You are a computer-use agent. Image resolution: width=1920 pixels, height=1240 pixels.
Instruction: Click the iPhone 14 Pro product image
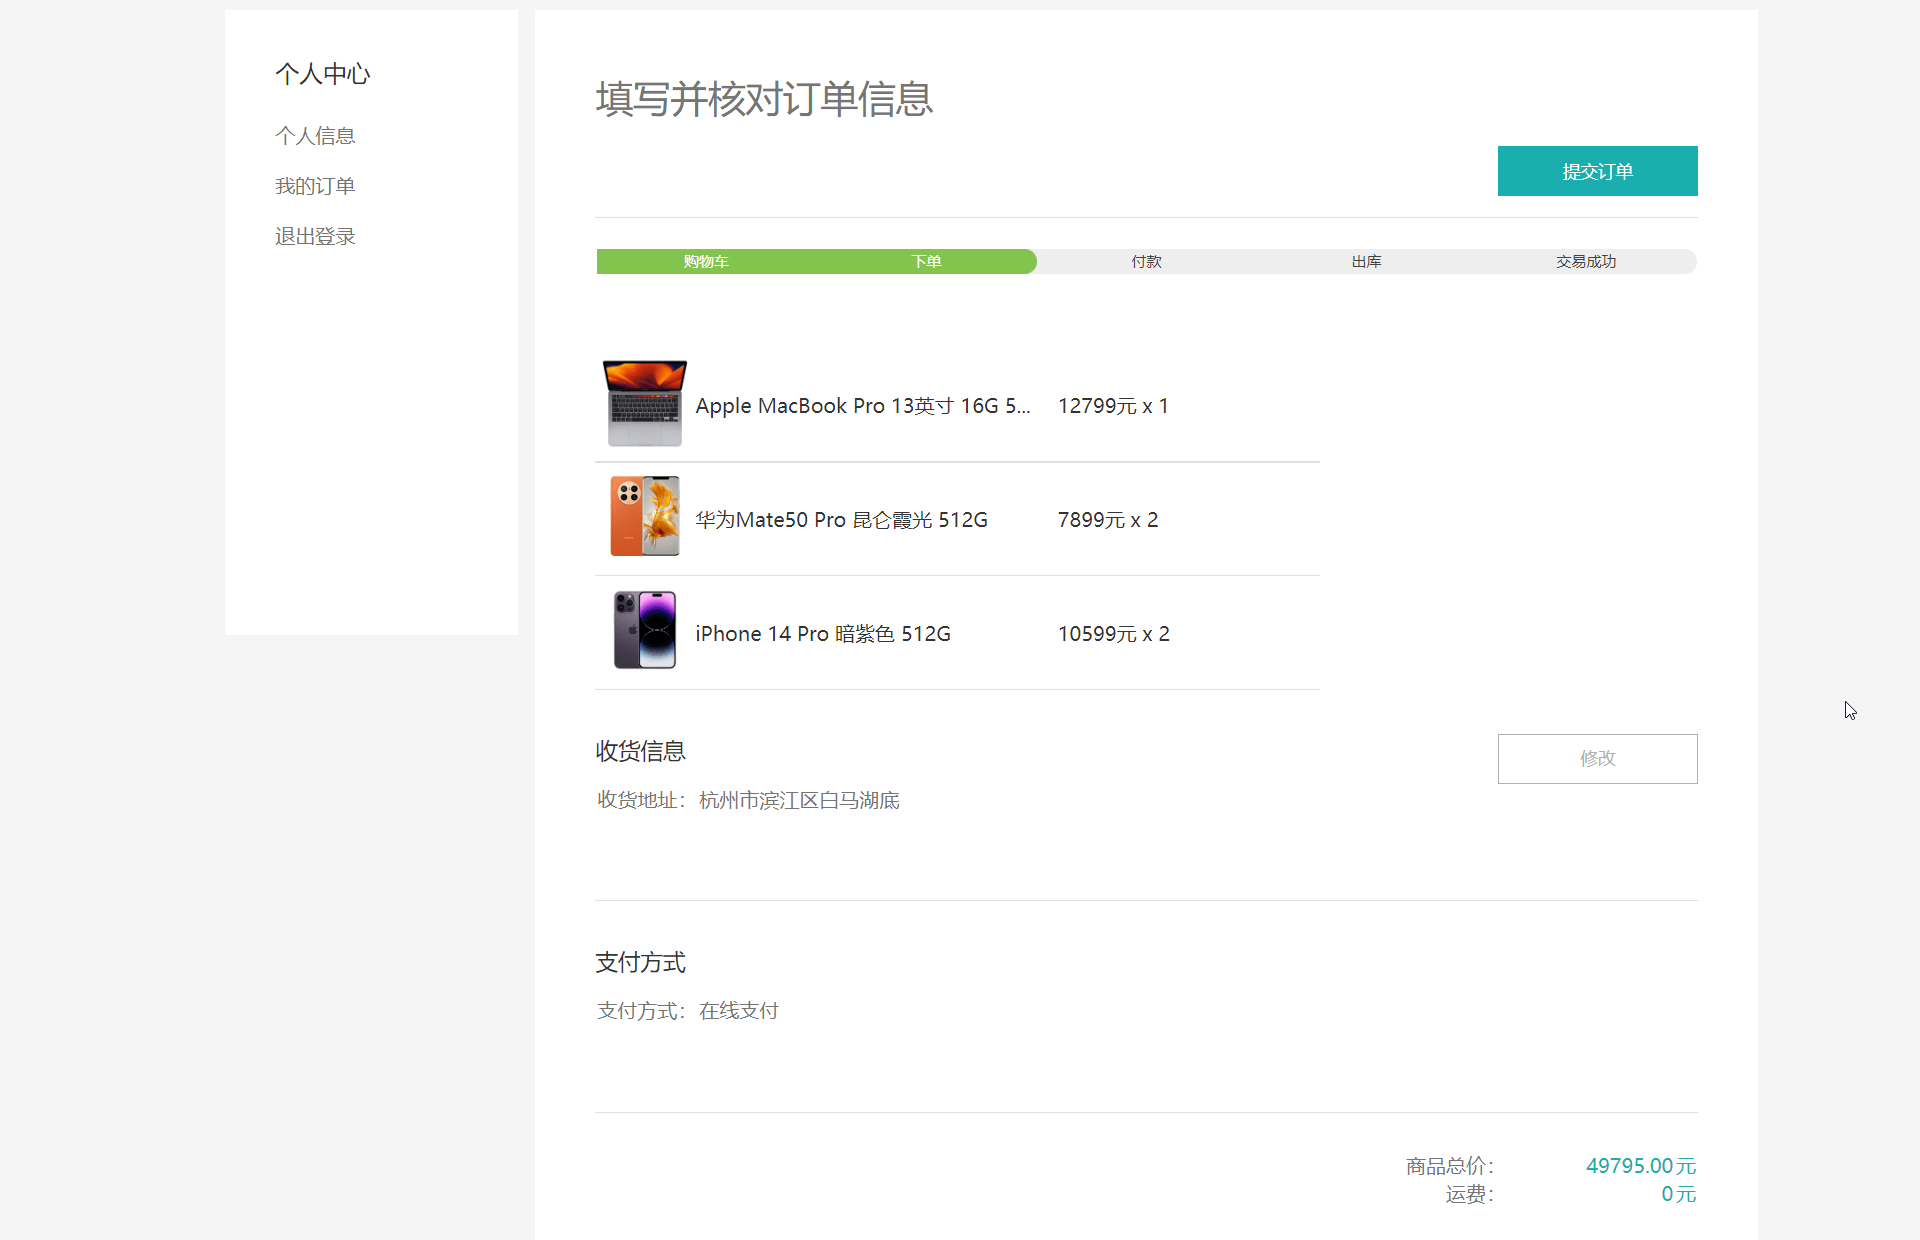click(x=645, y=631)
